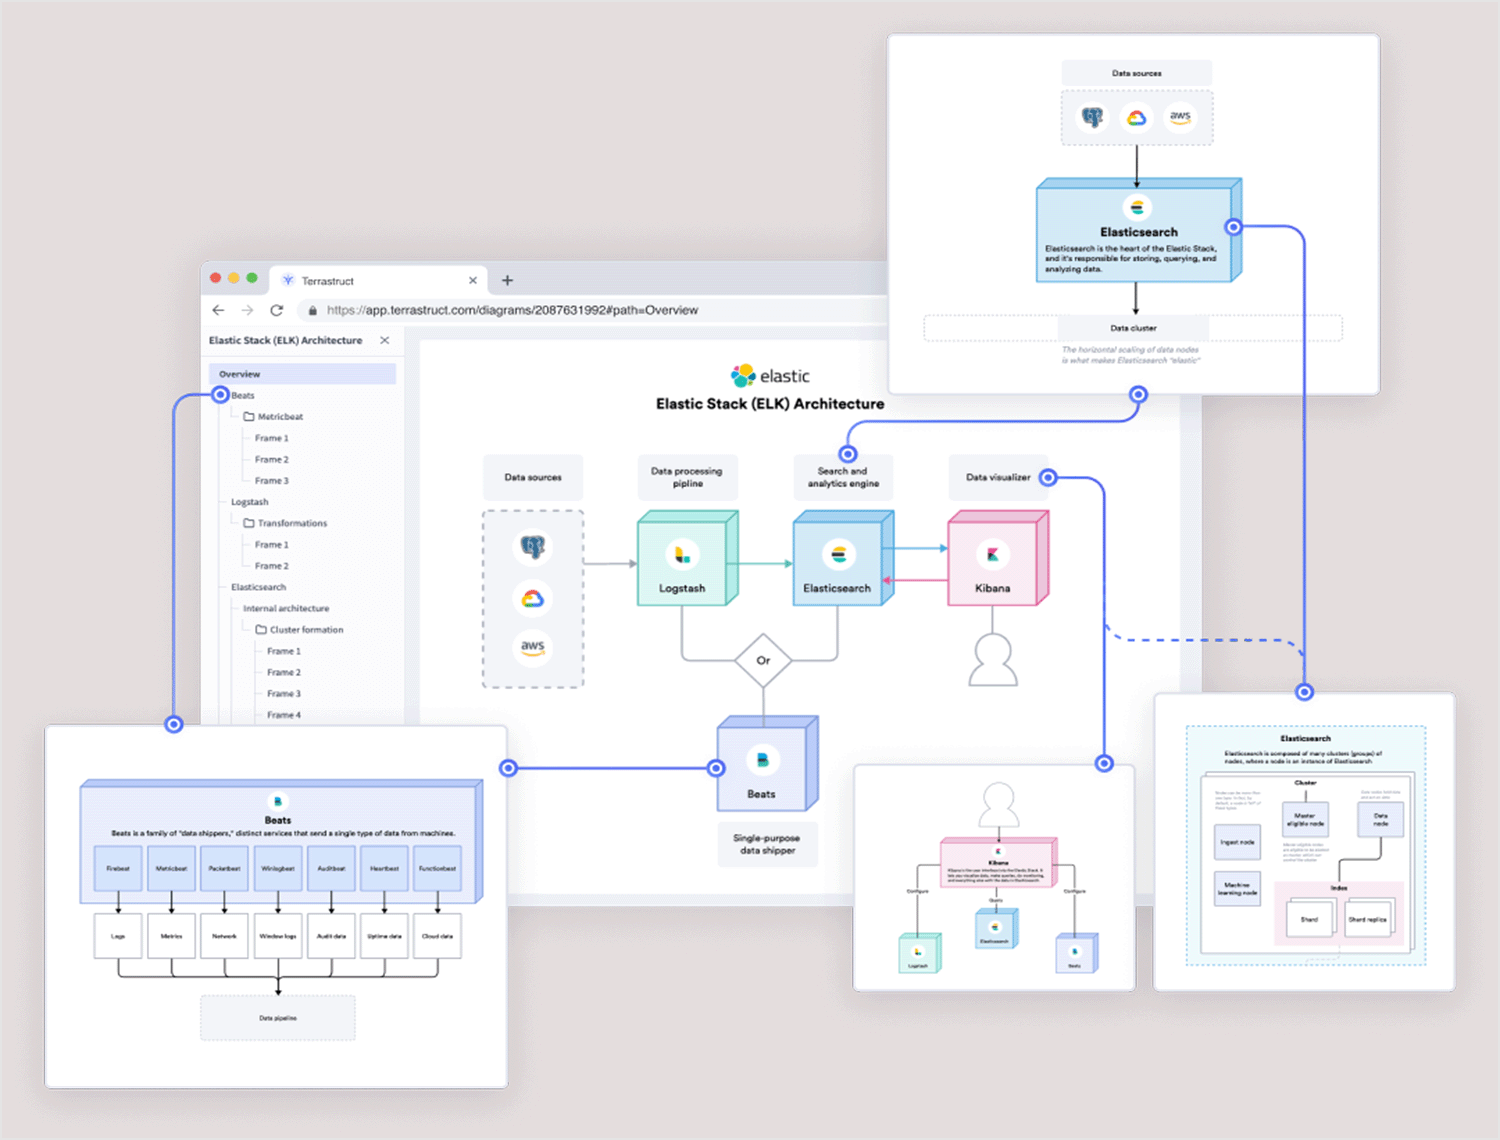The height and width of the screenshot is (1140, 1500).
Task: Select Frame 1 under Transformations
Action: (271, 545)
